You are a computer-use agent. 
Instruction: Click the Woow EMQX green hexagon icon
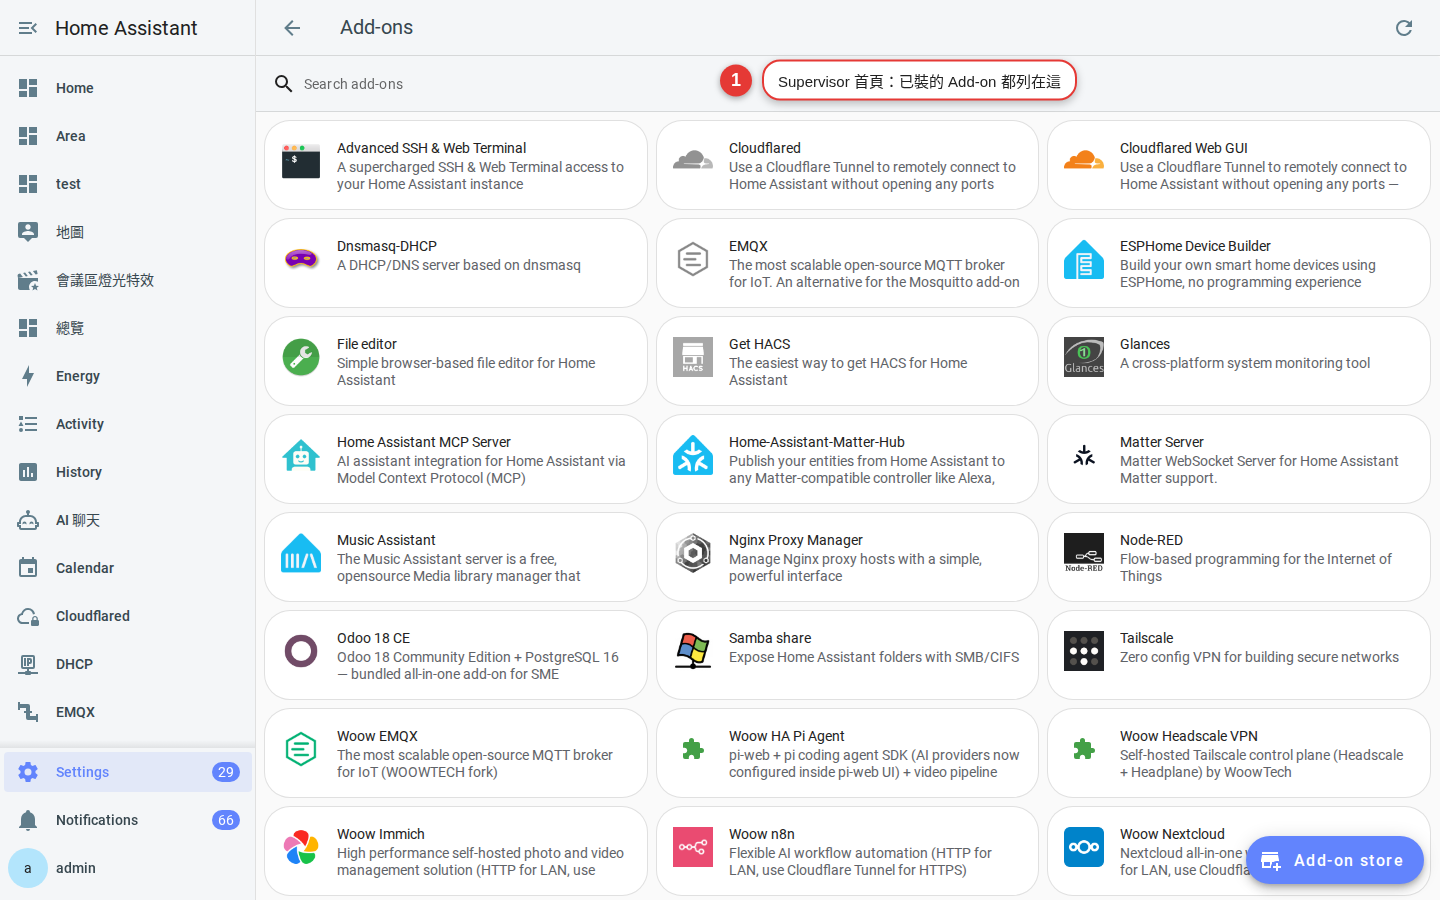coord(301,749)
